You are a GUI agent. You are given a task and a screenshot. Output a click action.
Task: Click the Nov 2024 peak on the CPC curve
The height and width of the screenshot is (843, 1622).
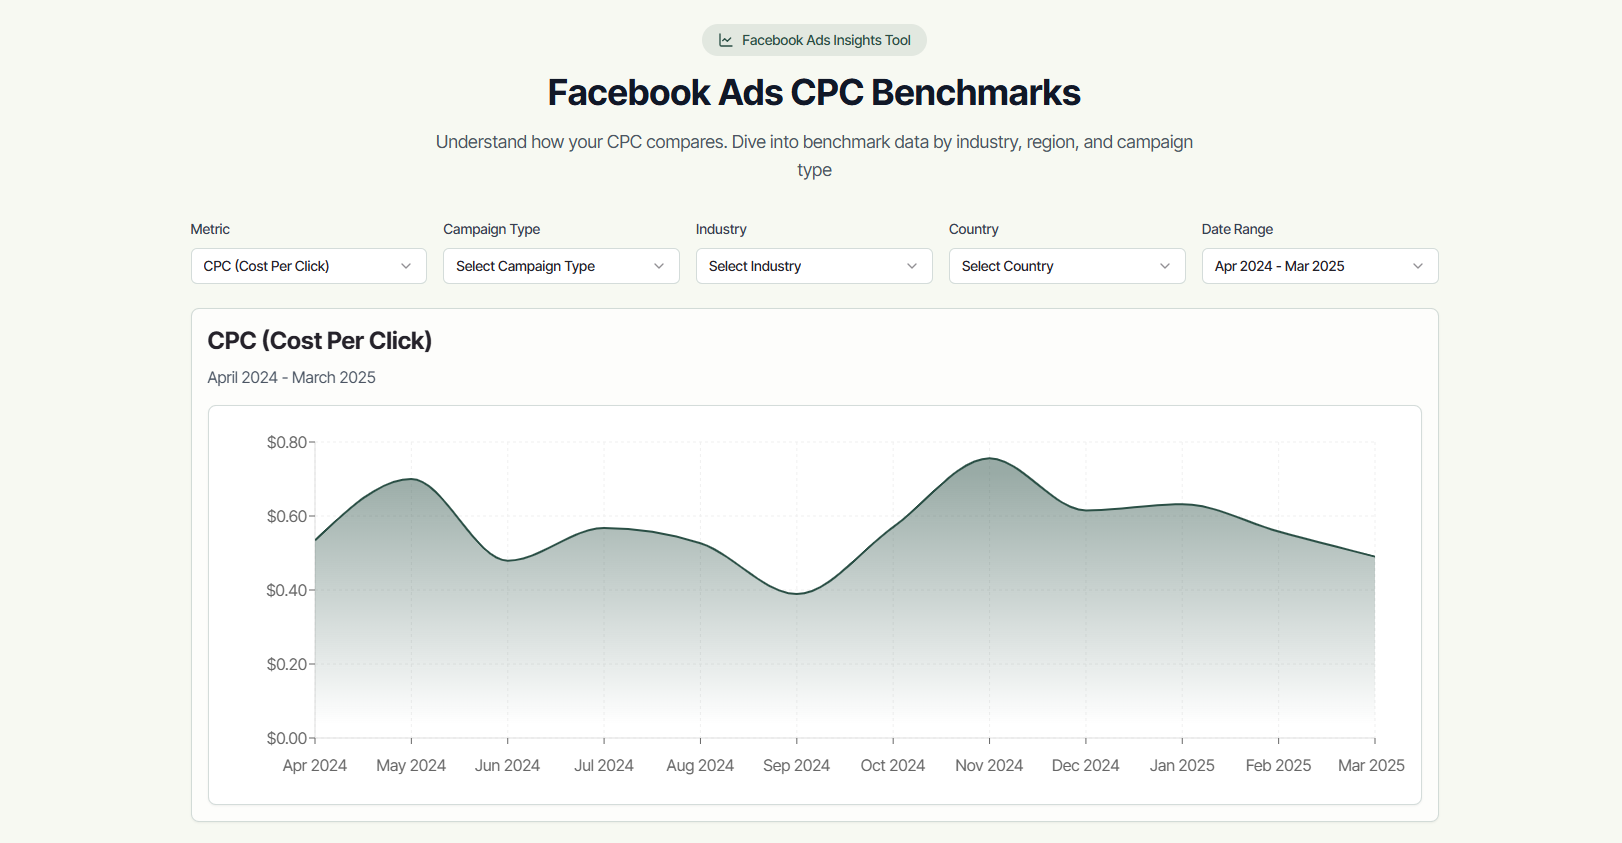tap(988, 460)
